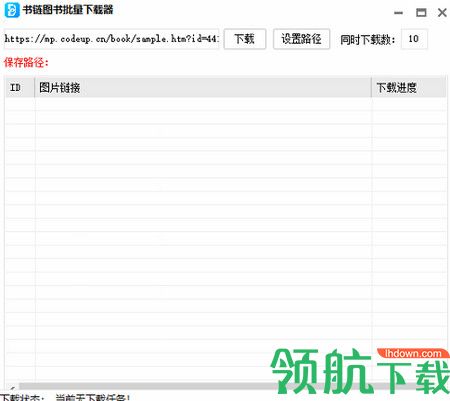Click the red 保存路径 label
Screen dimensions: 450x401
pos(26,62)
